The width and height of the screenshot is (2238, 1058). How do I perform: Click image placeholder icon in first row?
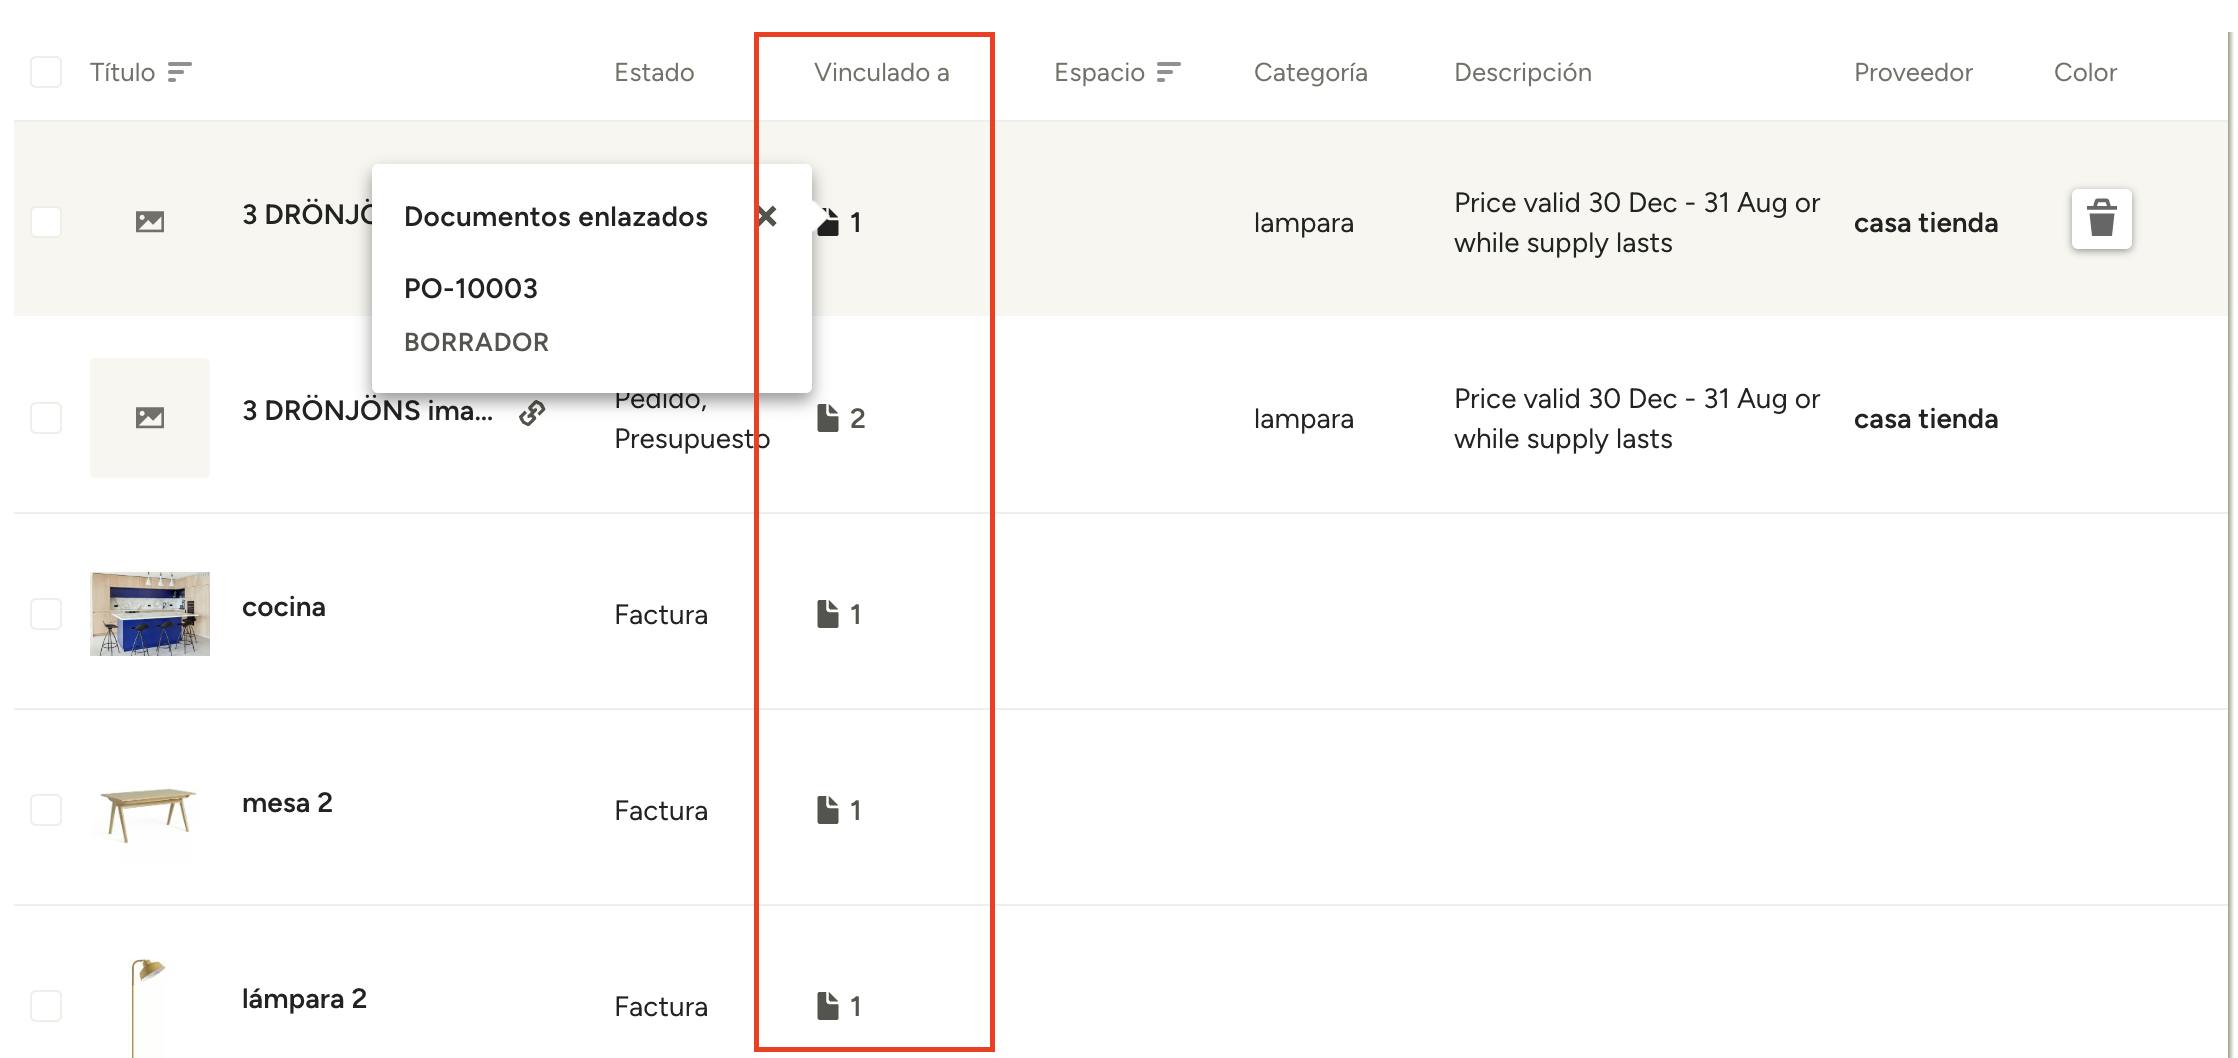point(150,222)
